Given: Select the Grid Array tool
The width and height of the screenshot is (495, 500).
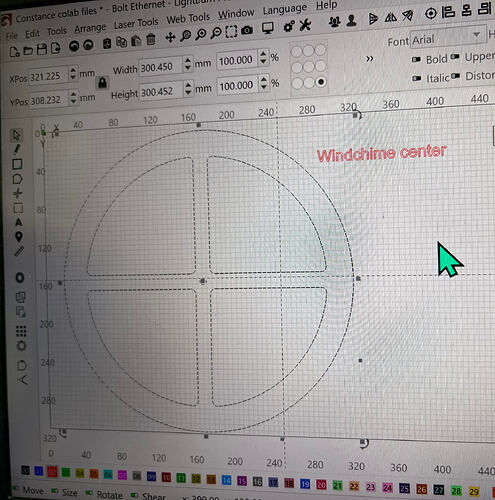Looking at the screenshot, I should click(21, 331).
